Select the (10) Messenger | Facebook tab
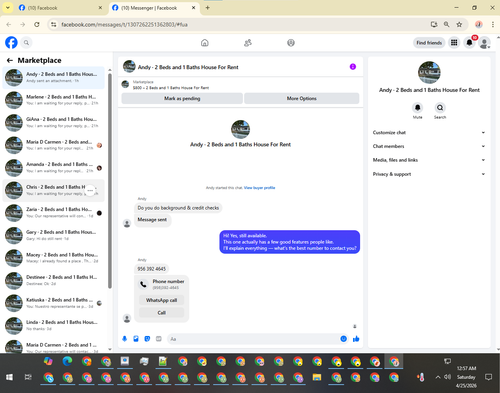The height and width of the screenshot is (393, 500). click(x=153, y=8)
